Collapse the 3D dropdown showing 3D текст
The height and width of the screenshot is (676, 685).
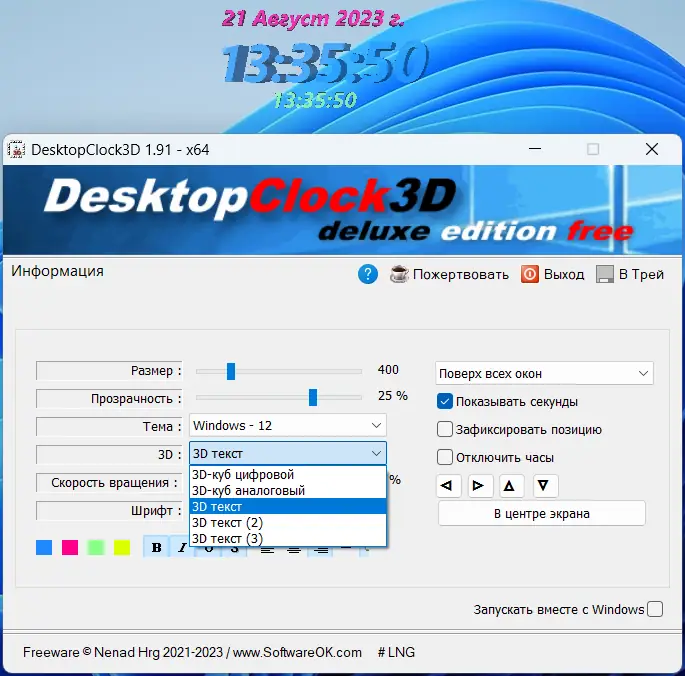(288, 453)
